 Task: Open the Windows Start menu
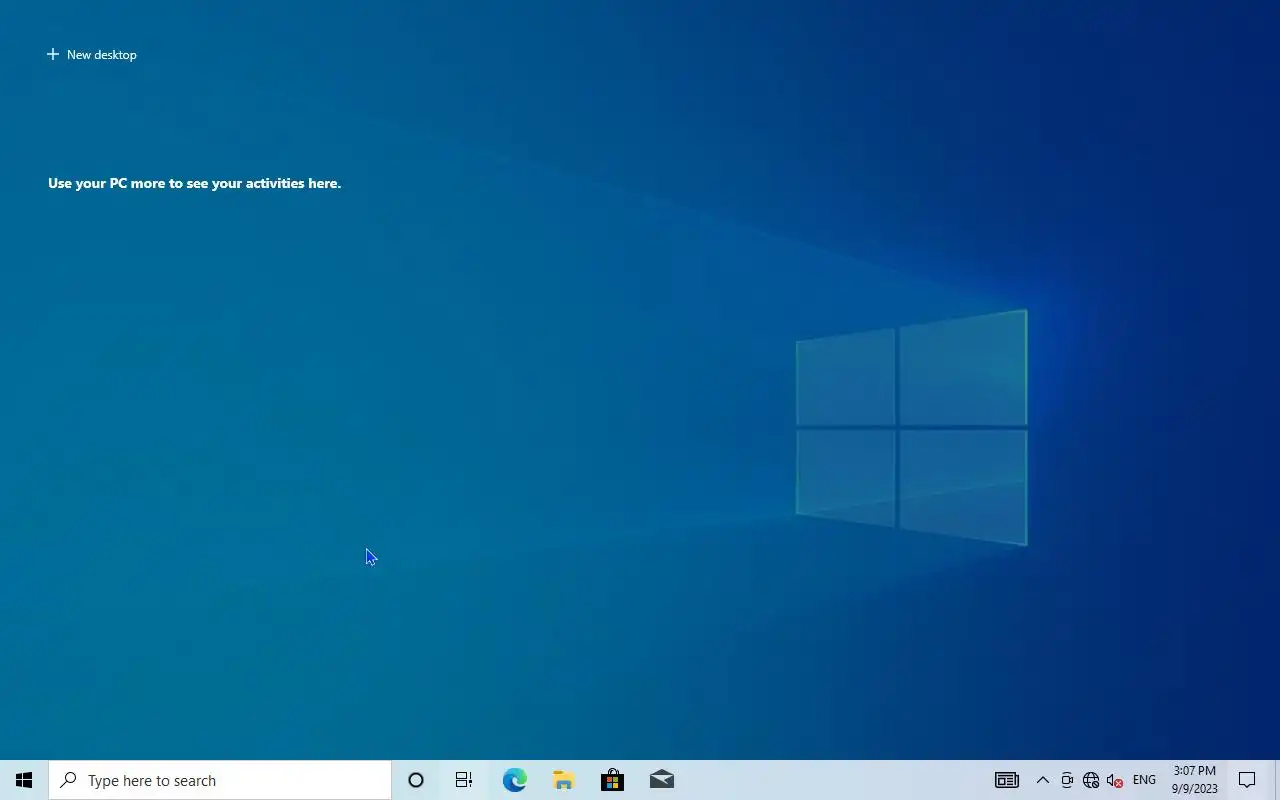coord(24,780)
